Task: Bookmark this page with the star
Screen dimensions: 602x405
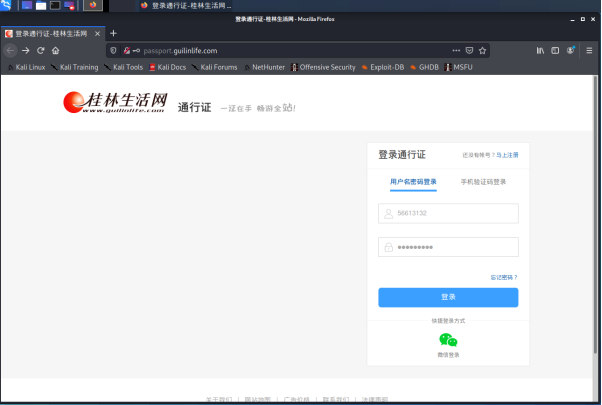Action: [x=483, y=50]
